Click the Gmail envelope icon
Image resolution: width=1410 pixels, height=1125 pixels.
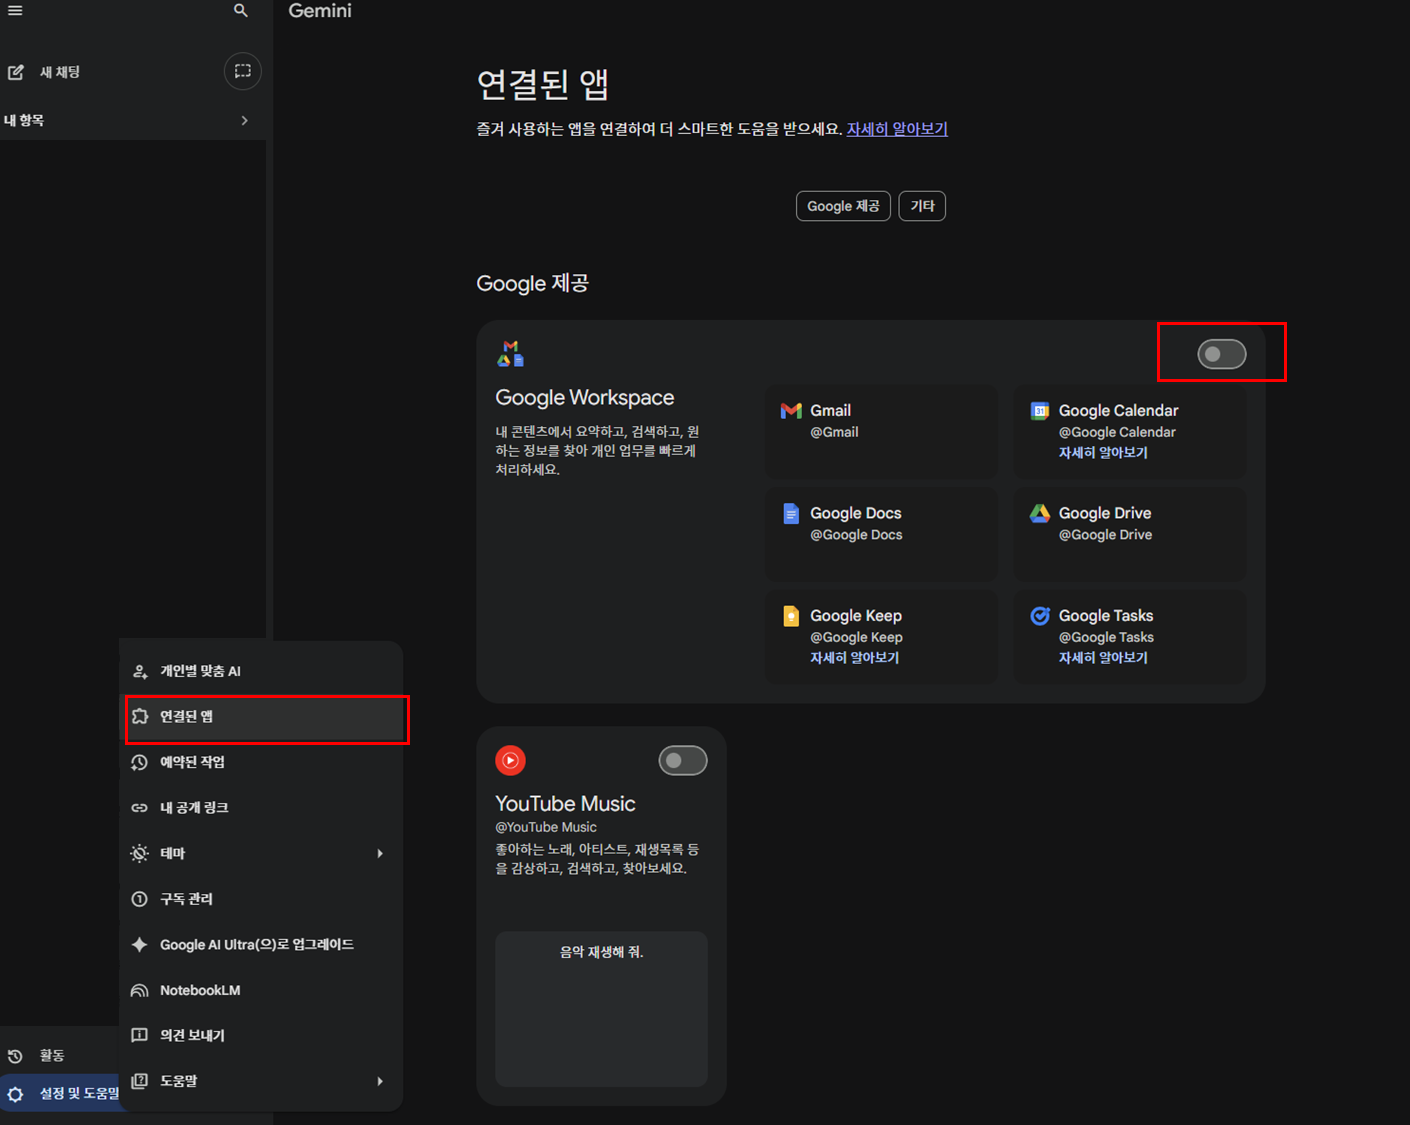(x=791, y=411)
